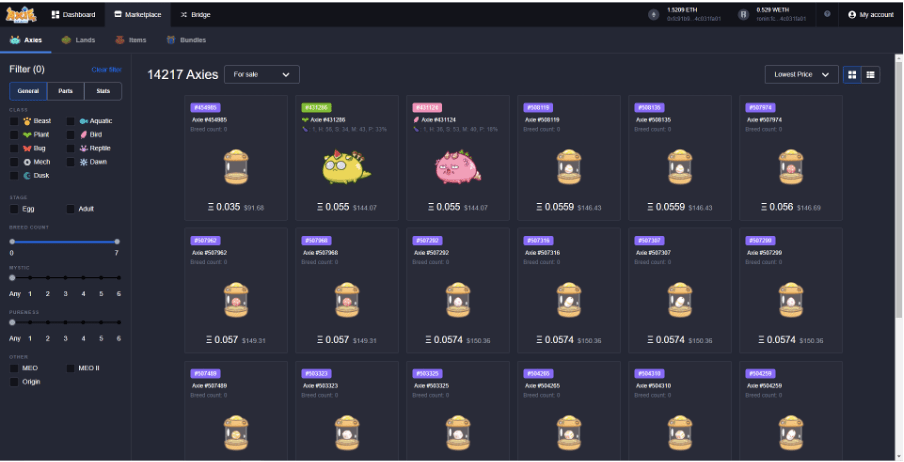Check the Origin checkbox
Viewport: 904px width, 462px height.
14,382
